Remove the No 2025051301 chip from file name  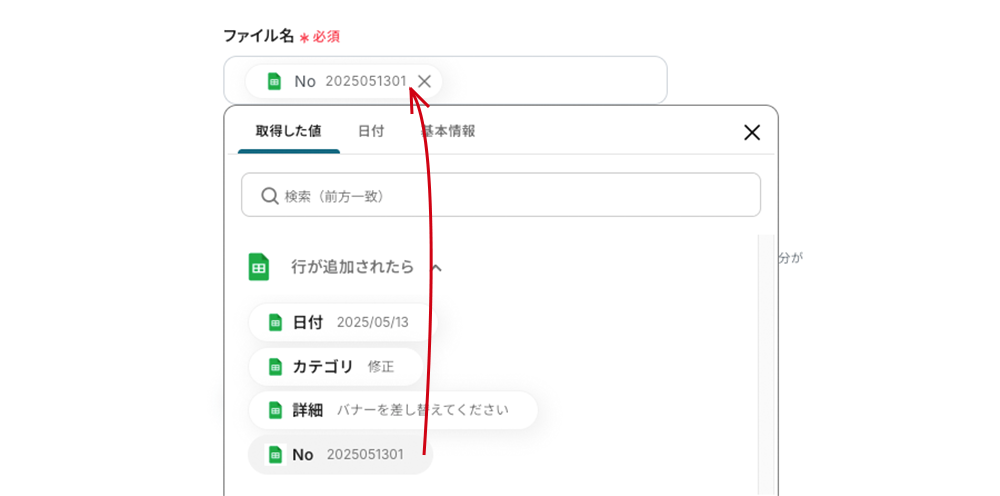[x=424, y=81]
